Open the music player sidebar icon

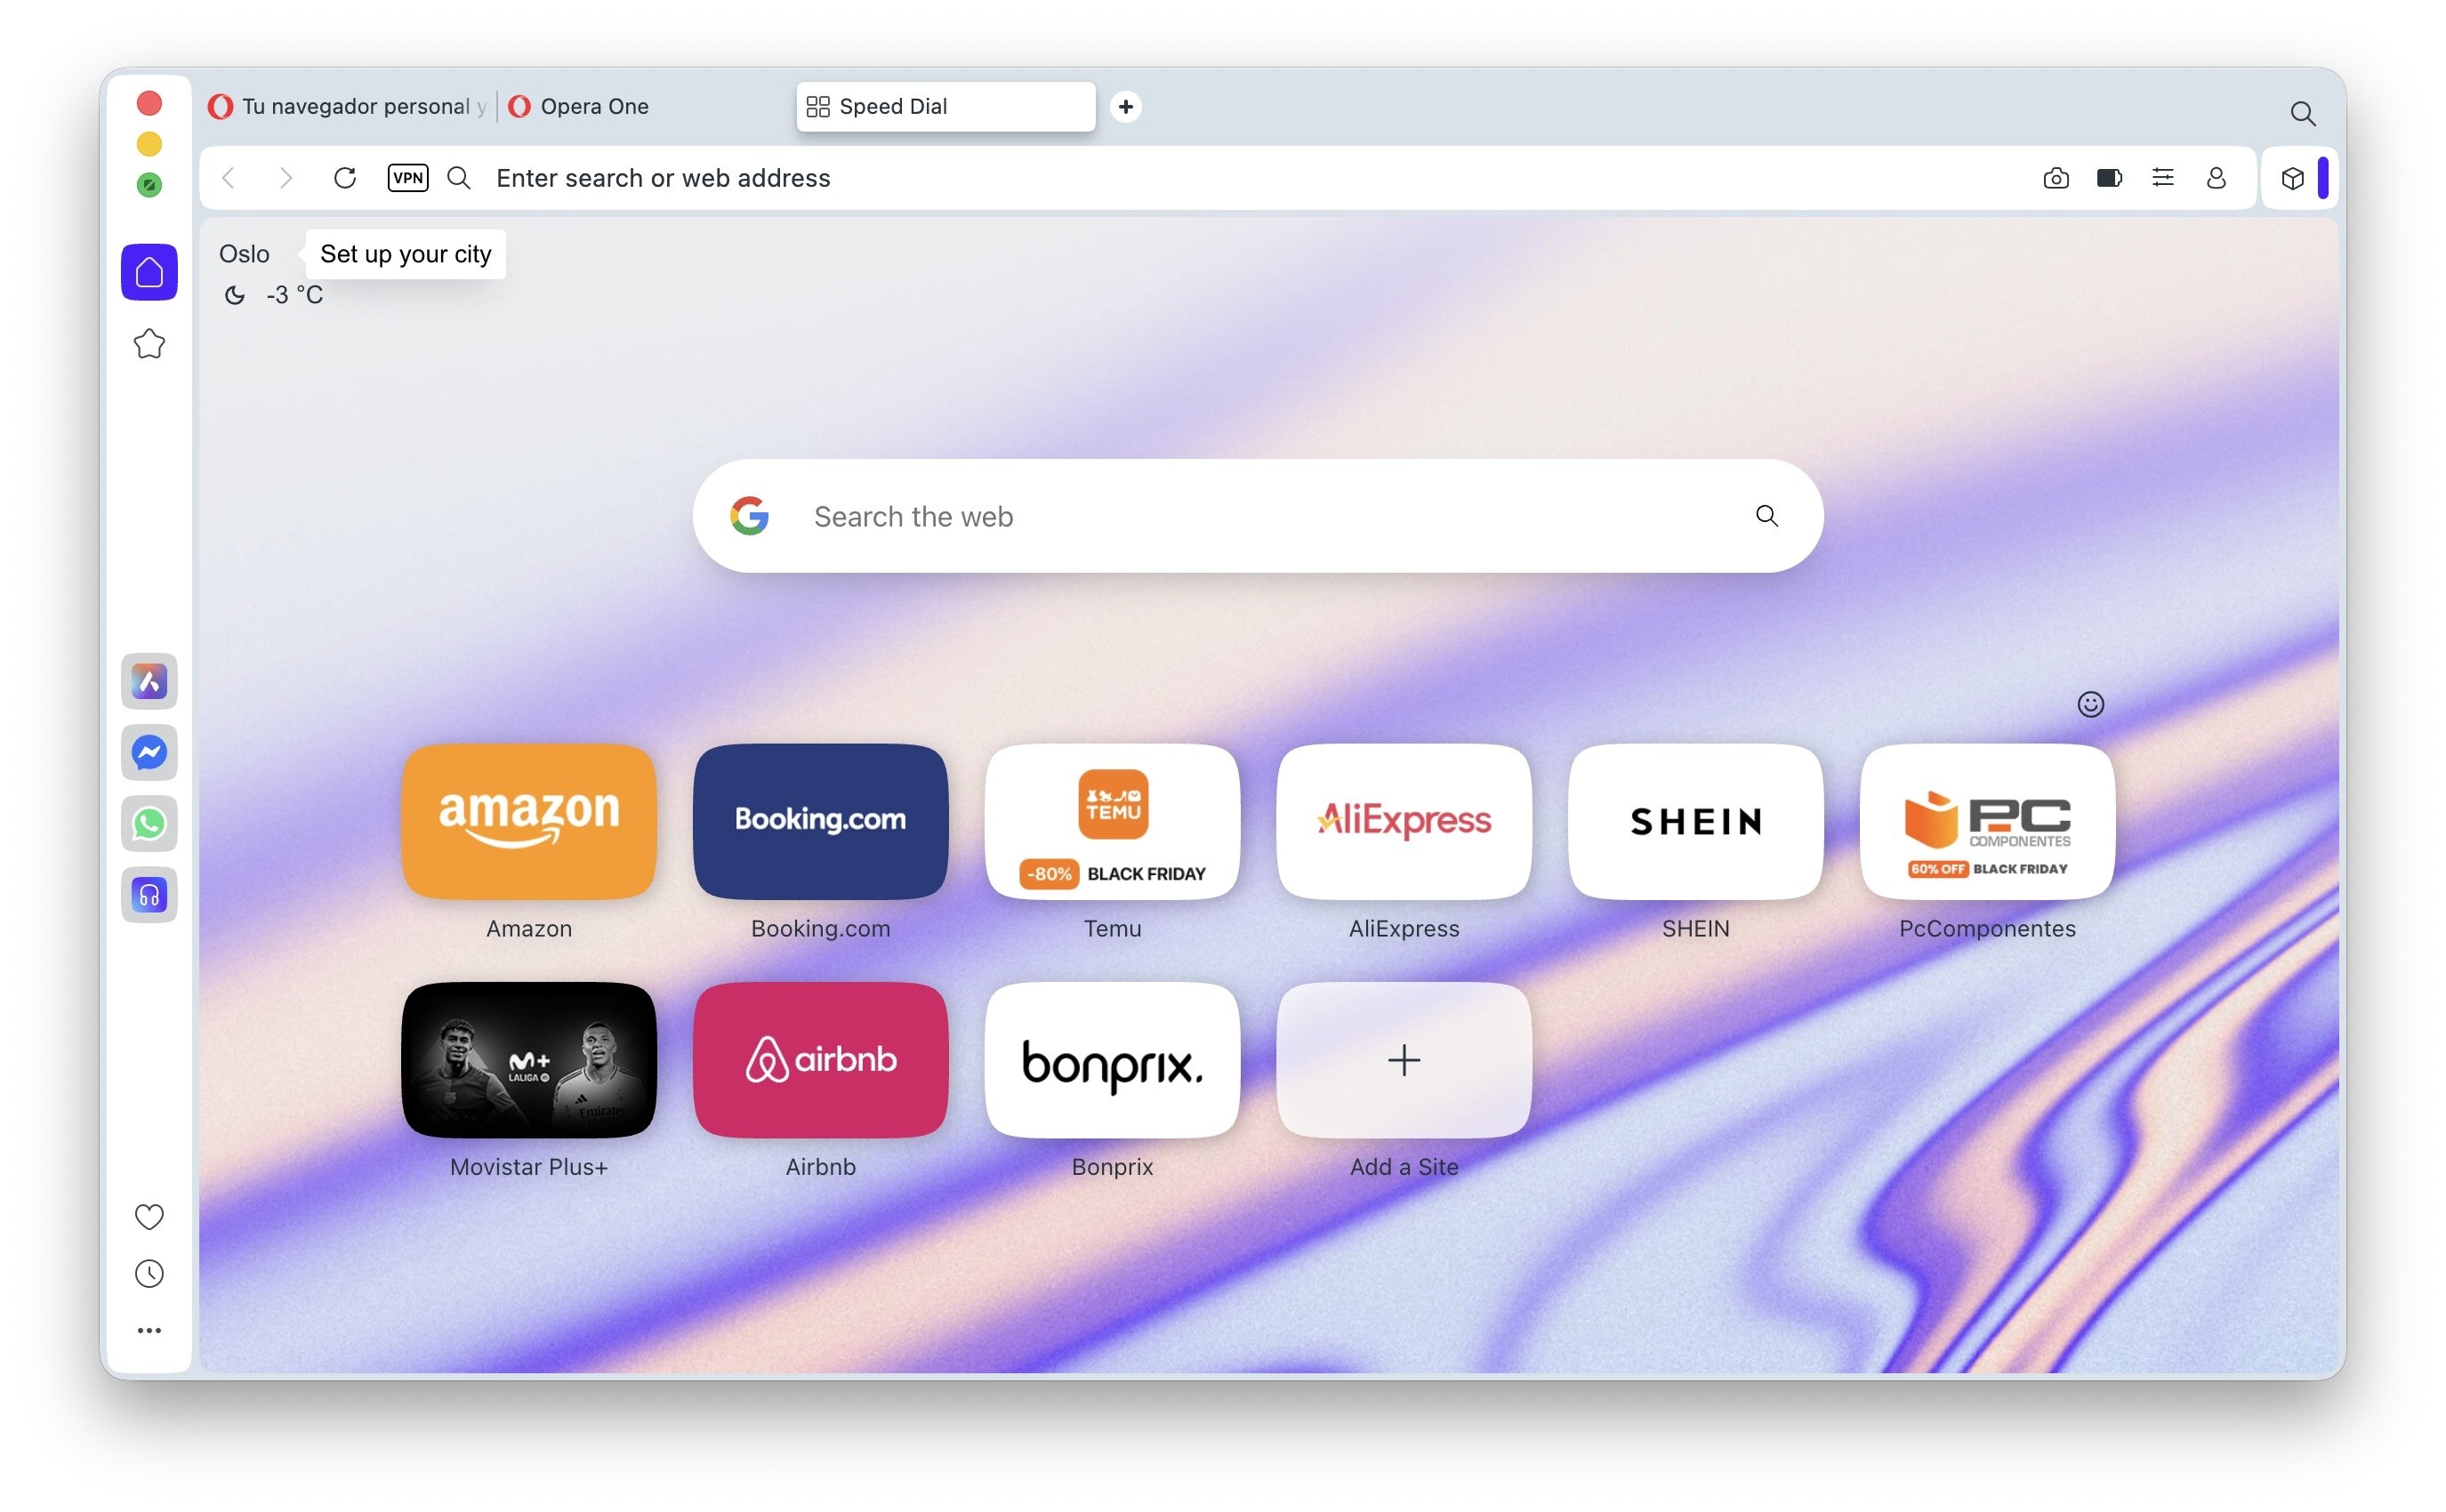pos(149,895)
